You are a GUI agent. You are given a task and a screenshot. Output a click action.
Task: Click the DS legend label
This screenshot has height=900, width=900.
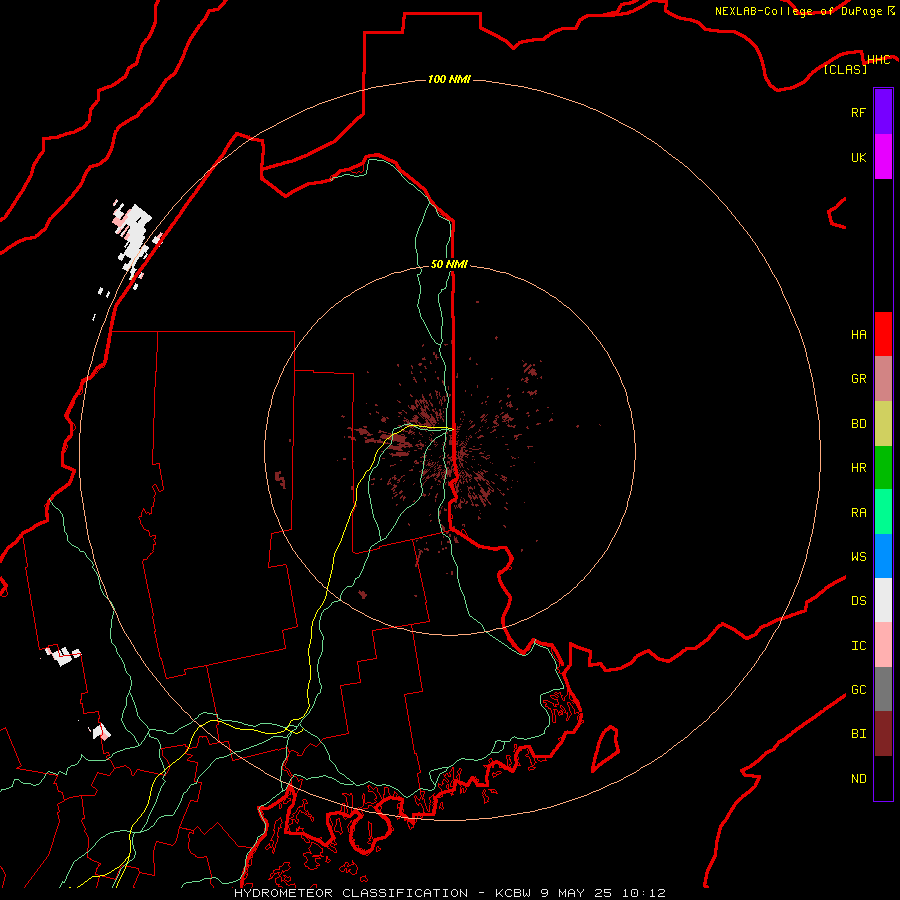(858, 601)
